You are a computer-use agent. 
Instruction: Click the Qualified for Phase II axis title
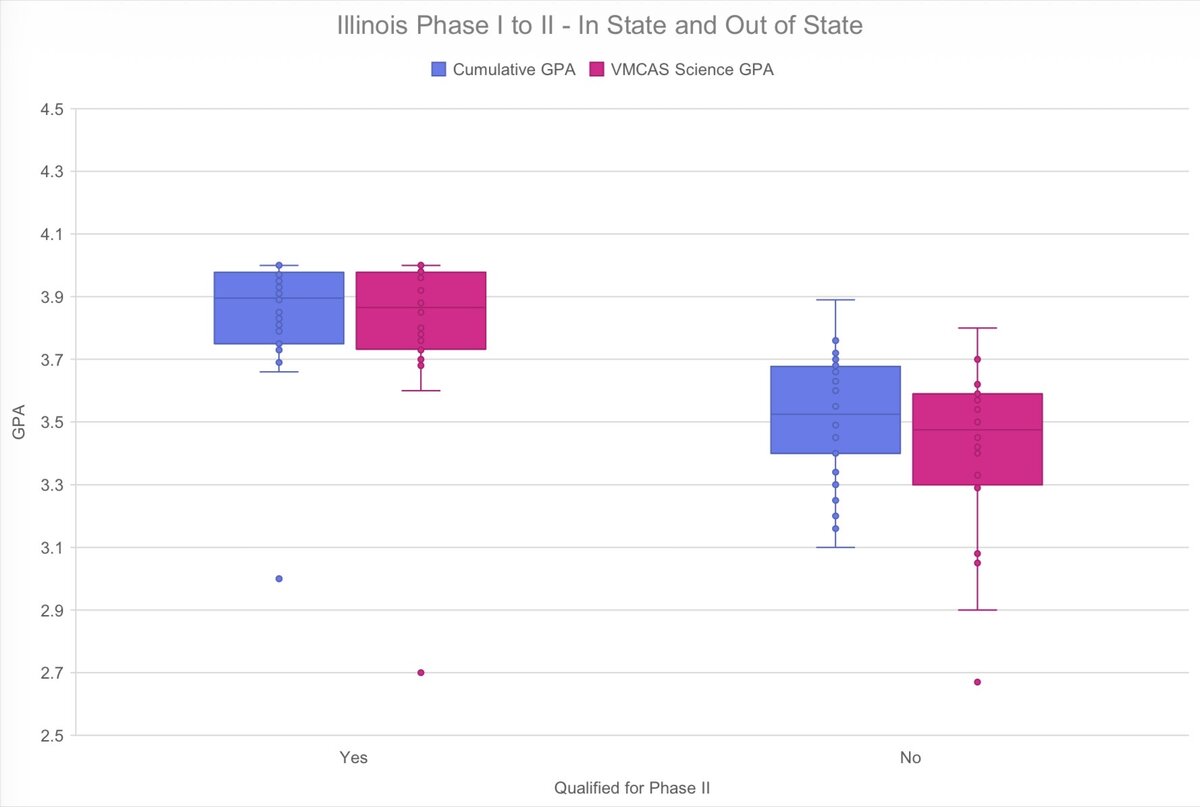632,788
